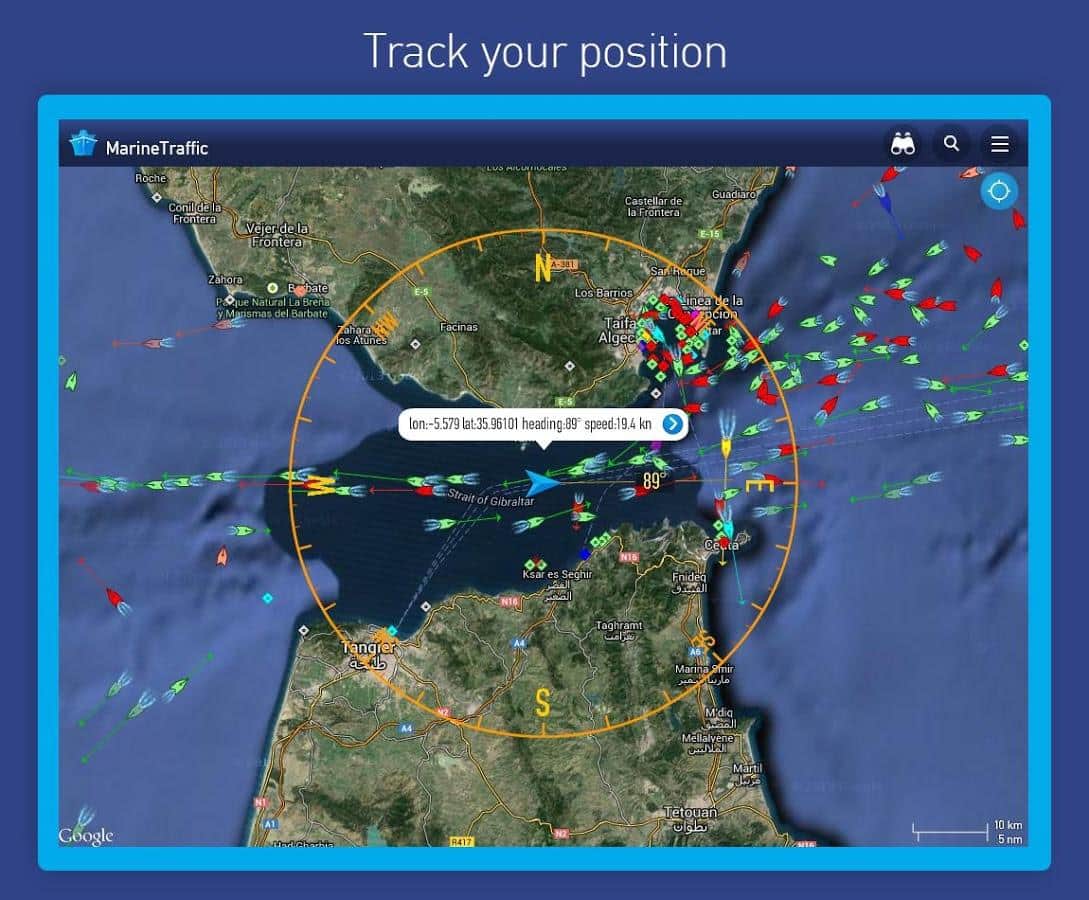Image resolution: width=1089 pixels, height=900 pixels.
Task: Tap the 89° heading indicator label
Action: point(653,482)
